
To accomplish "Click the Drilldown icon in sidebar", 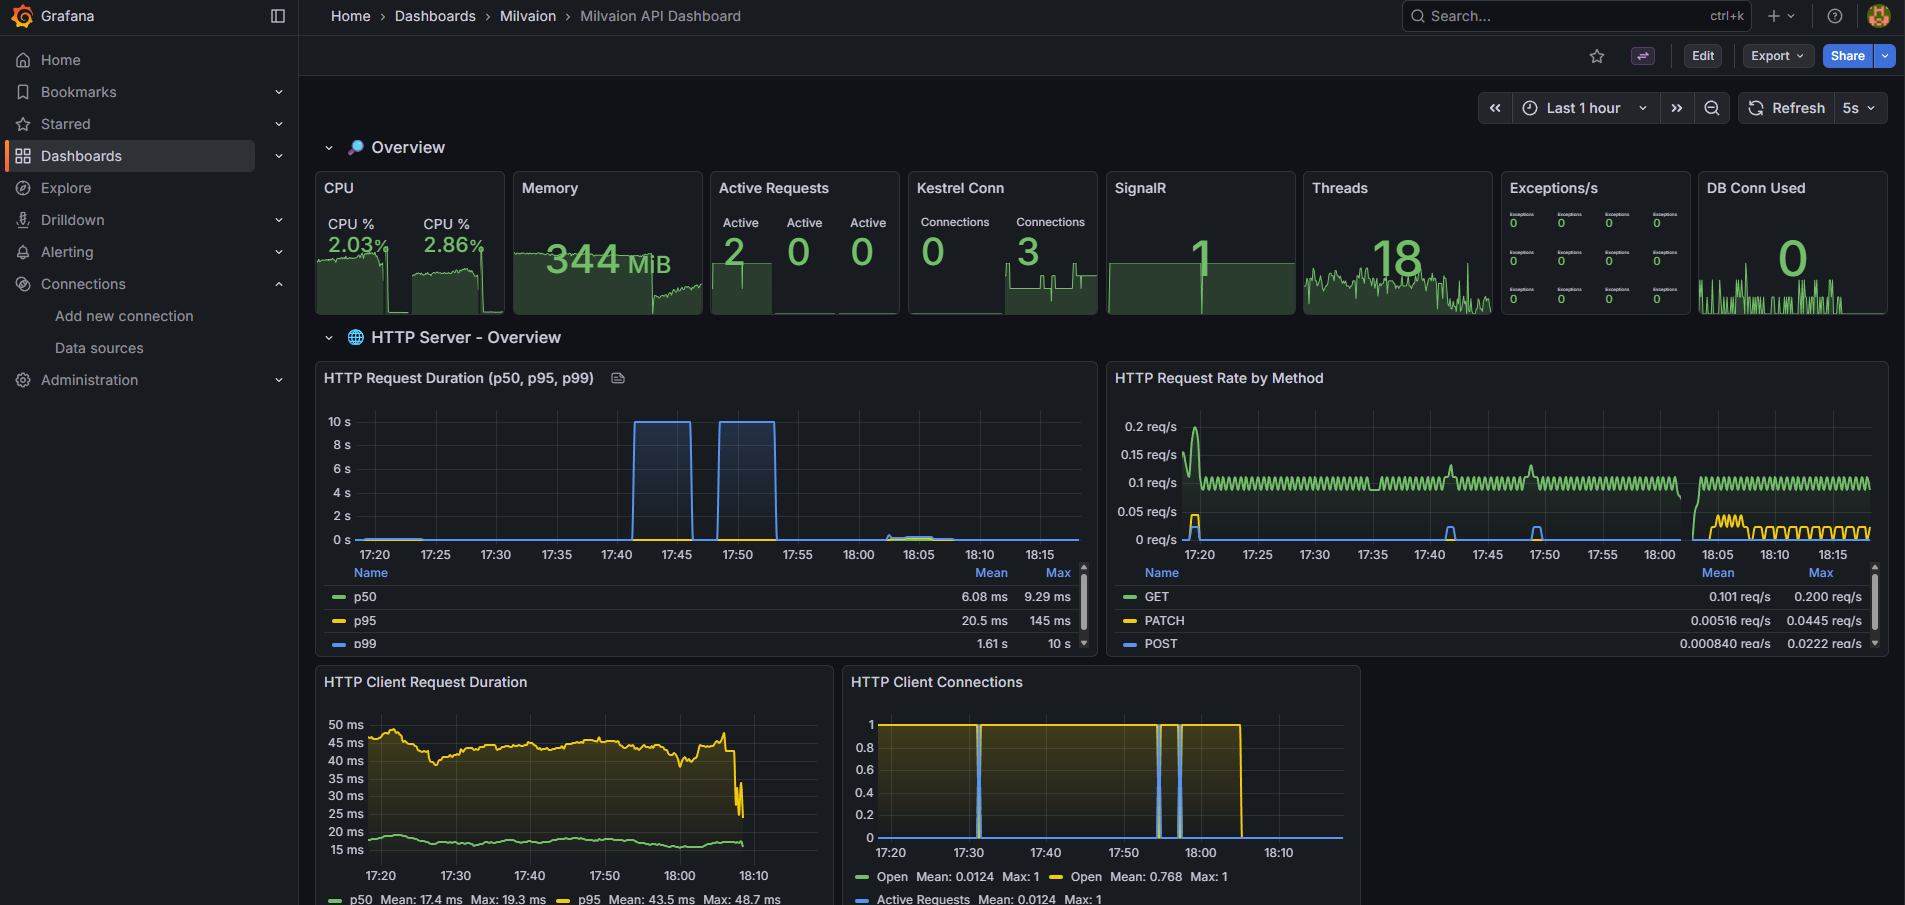I will click(23, 220).
